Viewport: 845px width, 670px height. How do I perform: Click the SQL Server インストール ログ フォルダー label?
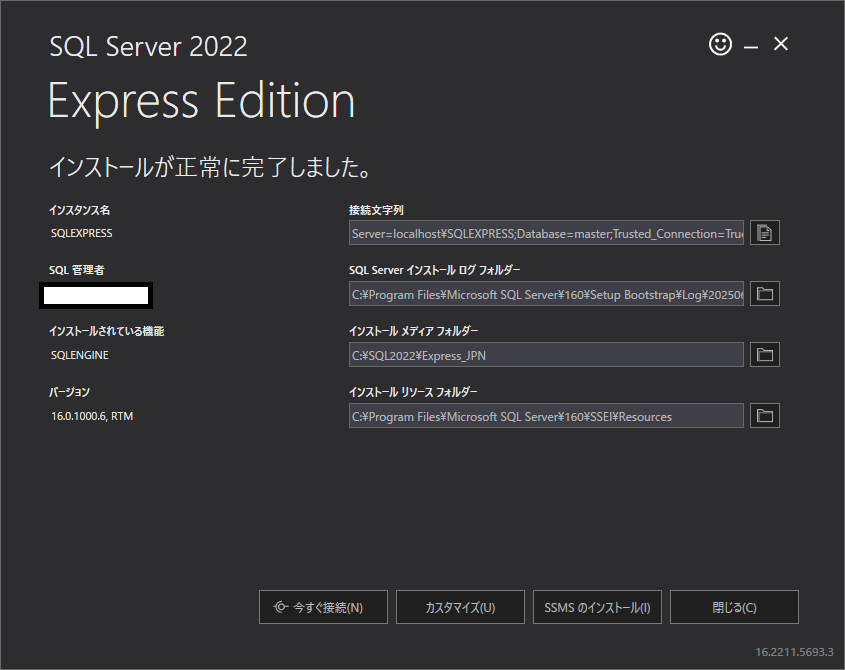(435, 270)
